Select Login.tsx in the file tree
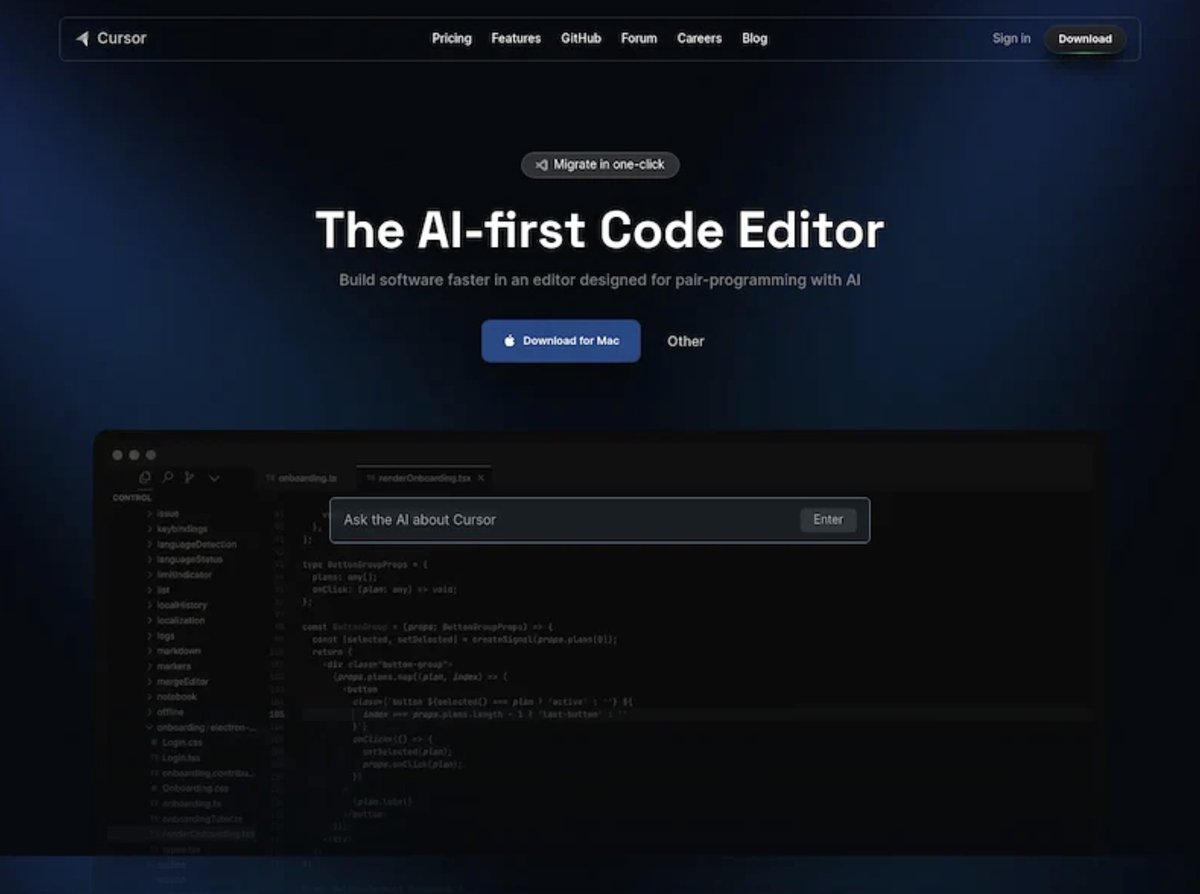Image resolution: width=1200 pixels, height=894 pixels. click(x=174, y=757)
